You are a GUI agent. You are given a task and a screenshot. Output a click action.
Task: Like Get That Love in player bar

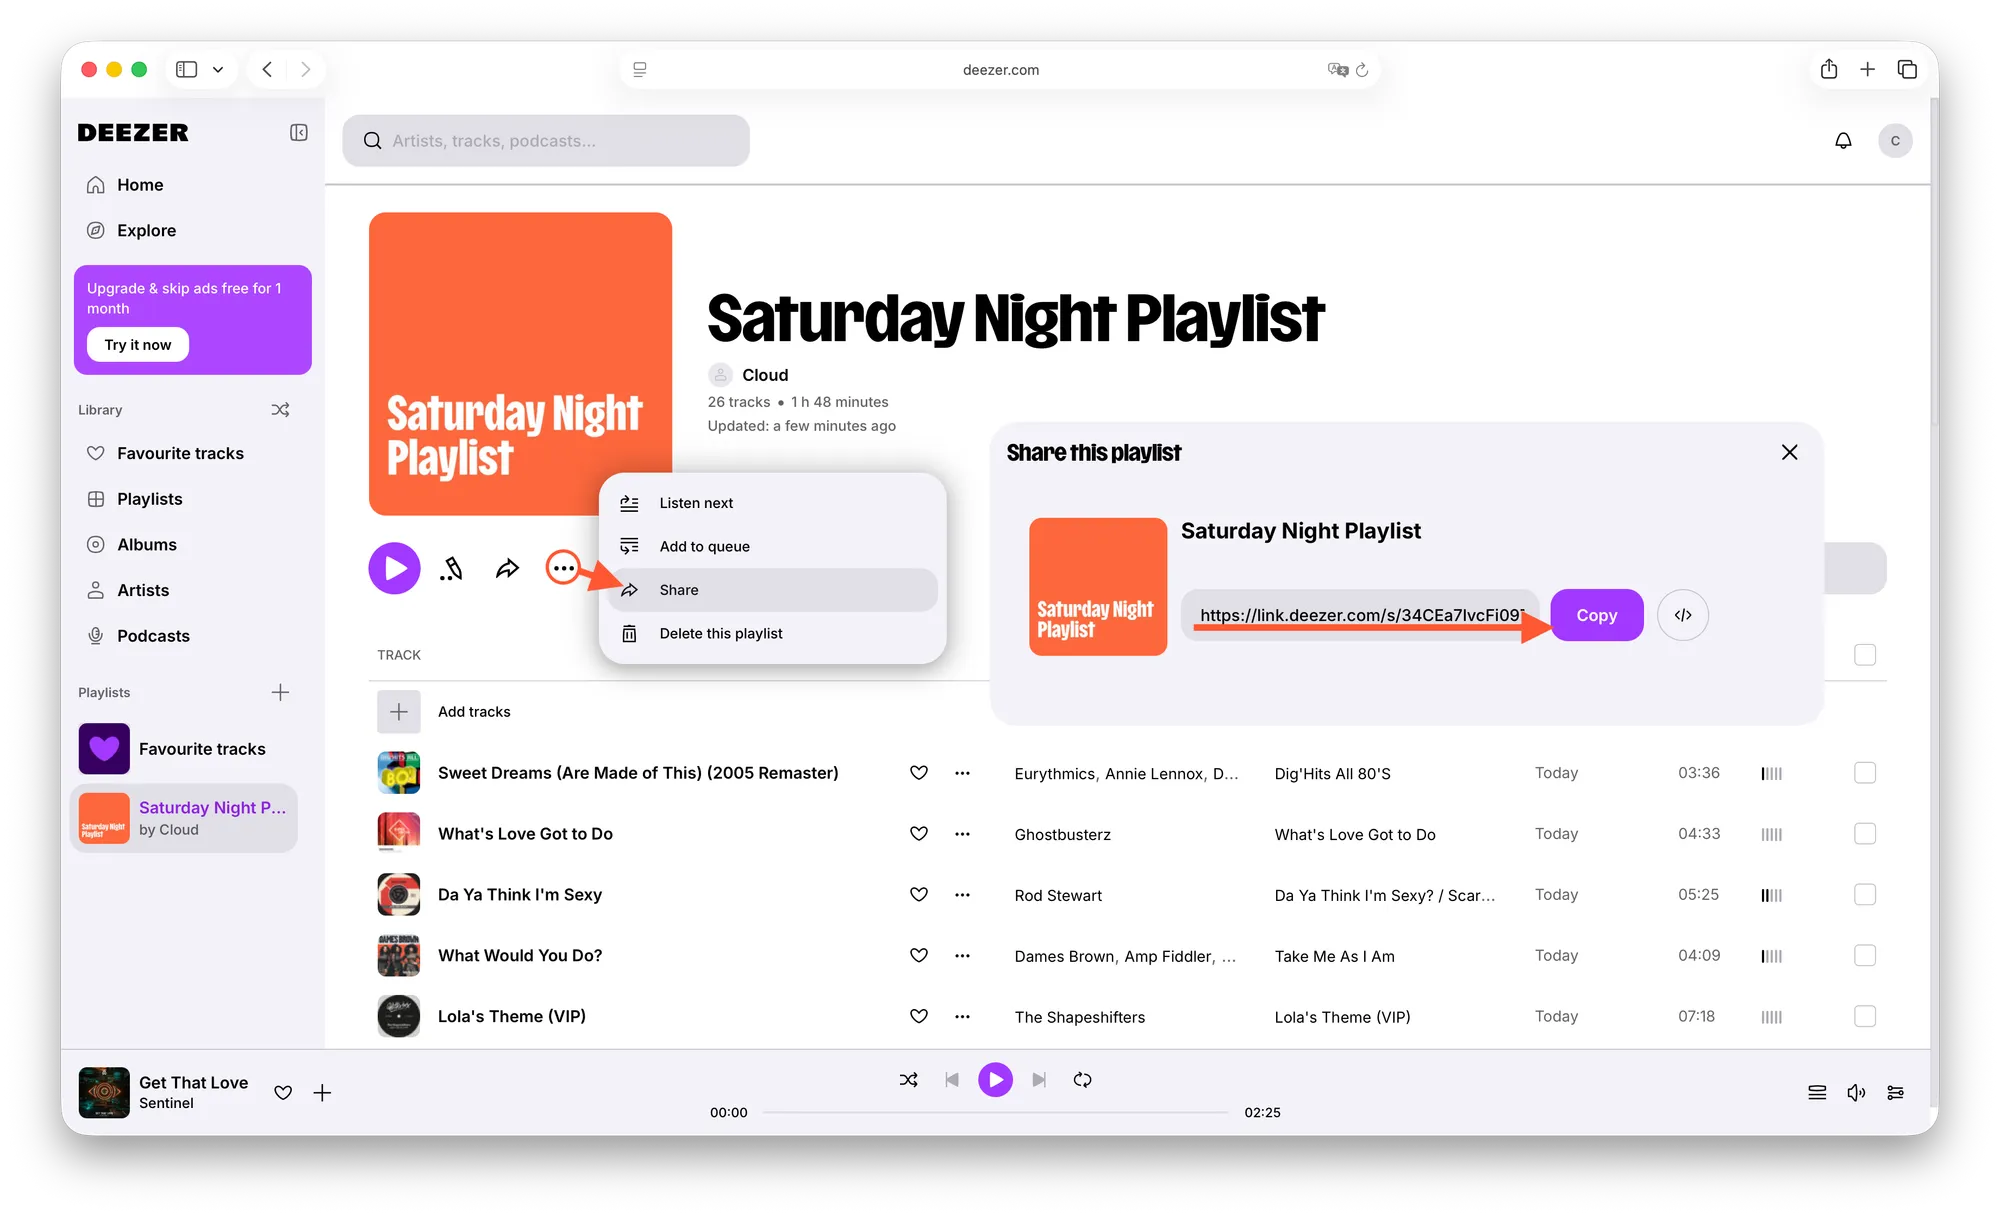click(283, 1093)
